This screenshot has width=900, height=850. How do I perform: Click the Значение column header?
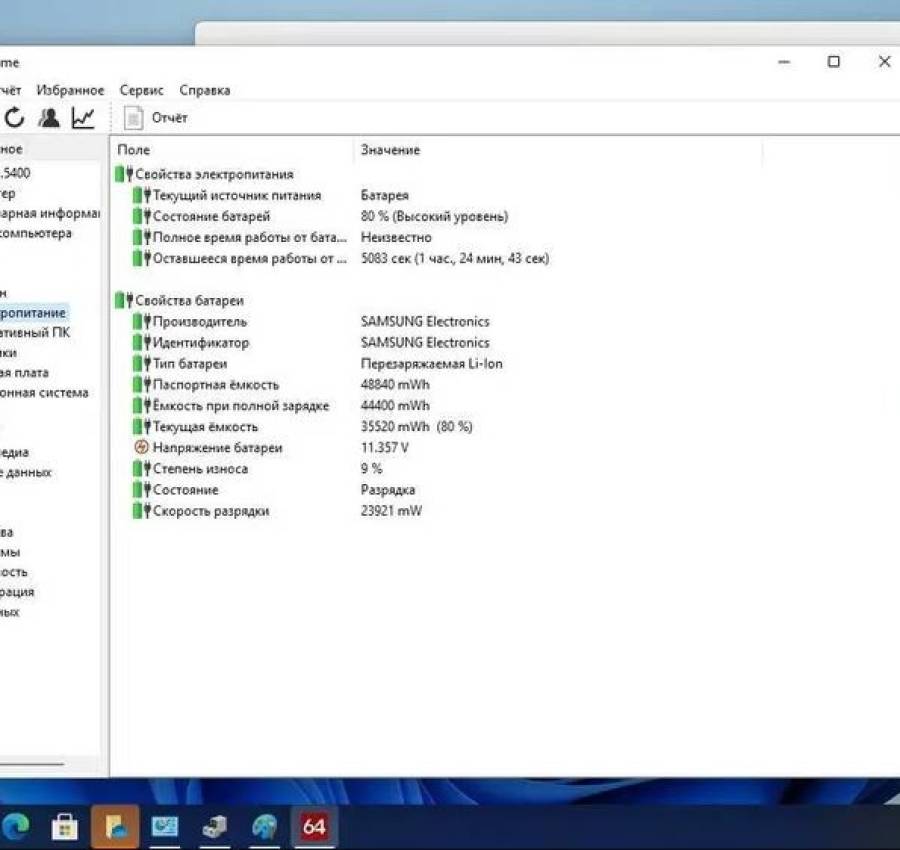(390, 150)
